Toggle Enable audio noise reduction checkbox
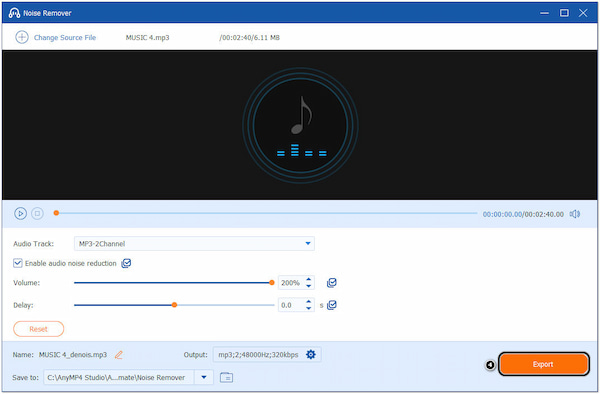The image size is (600, 394). coord(18,263)
